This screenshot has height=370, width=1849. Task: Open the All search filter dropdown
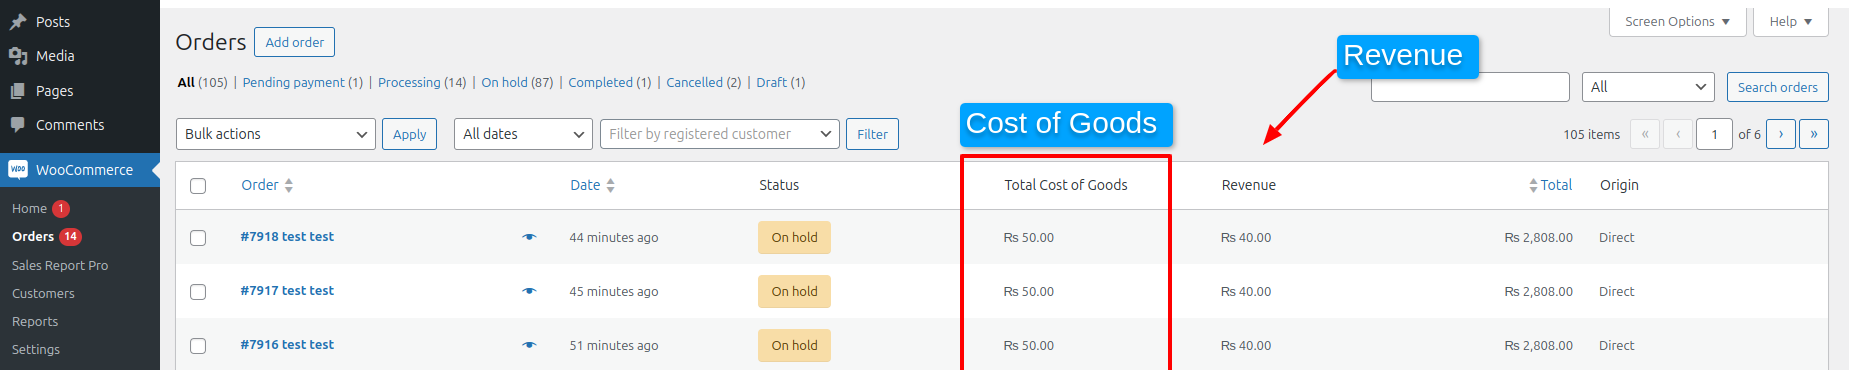[x=1648, y=87]
